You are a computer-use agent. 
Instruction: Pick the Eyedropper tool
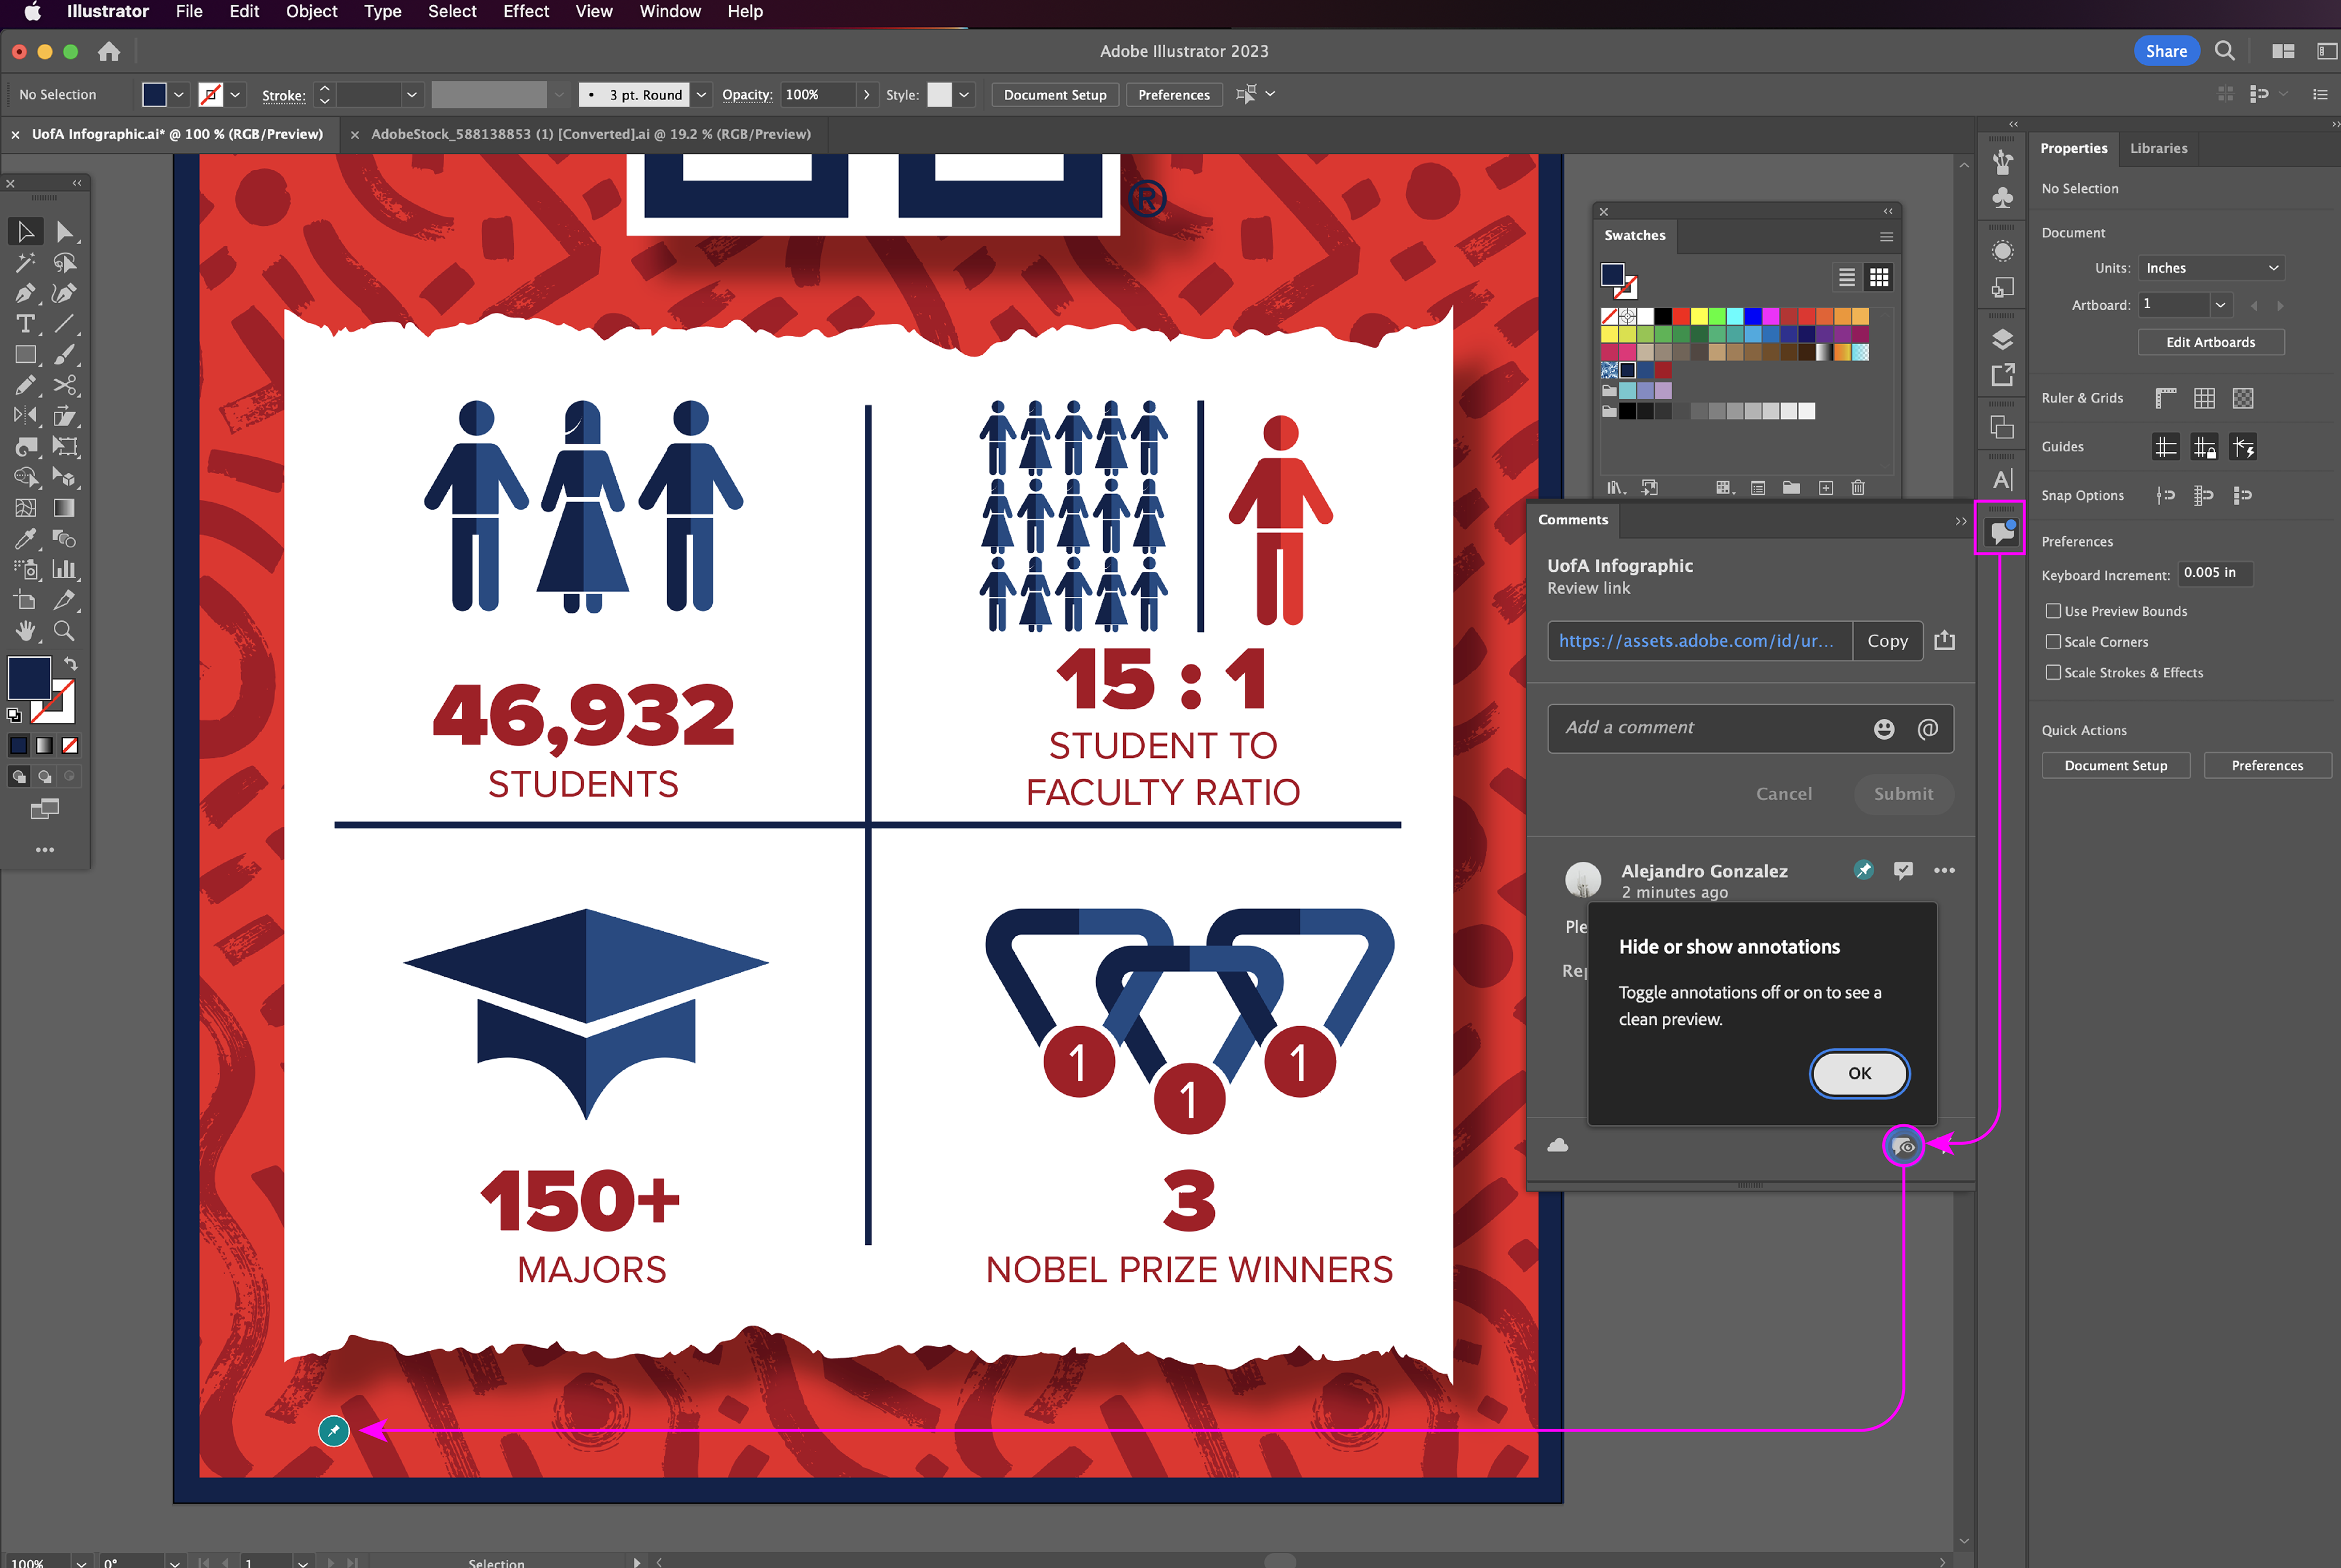pyautogui.click(x=25, y=539)
